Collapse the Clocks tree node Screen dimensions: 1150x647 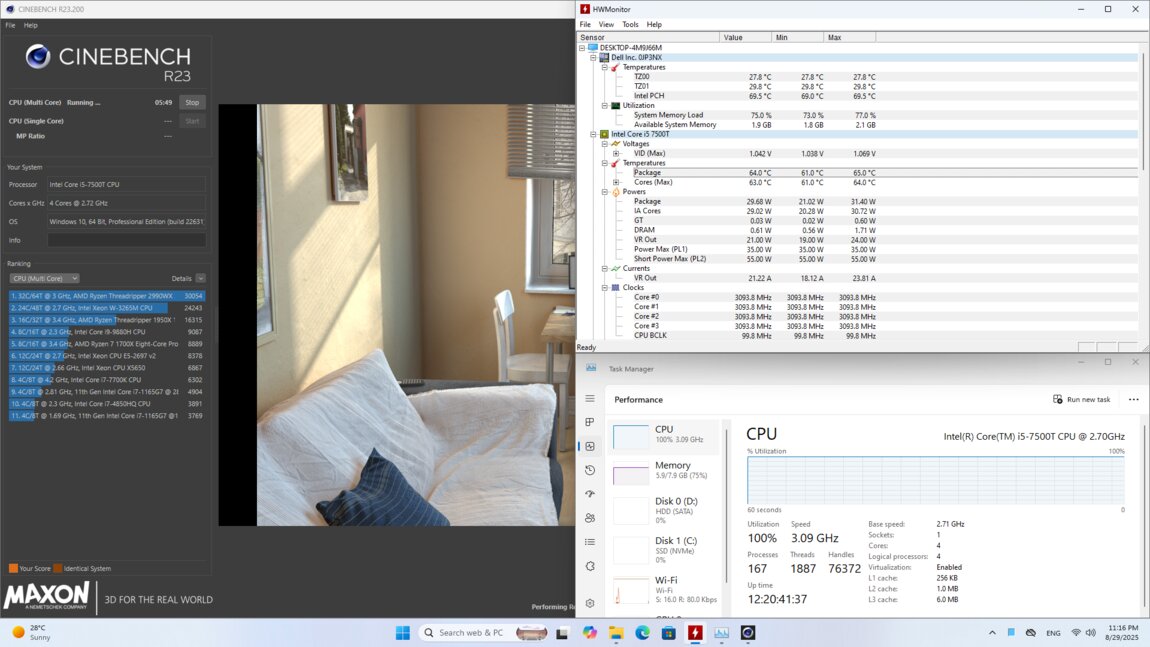pyautogui.click(x=606, y=287)
